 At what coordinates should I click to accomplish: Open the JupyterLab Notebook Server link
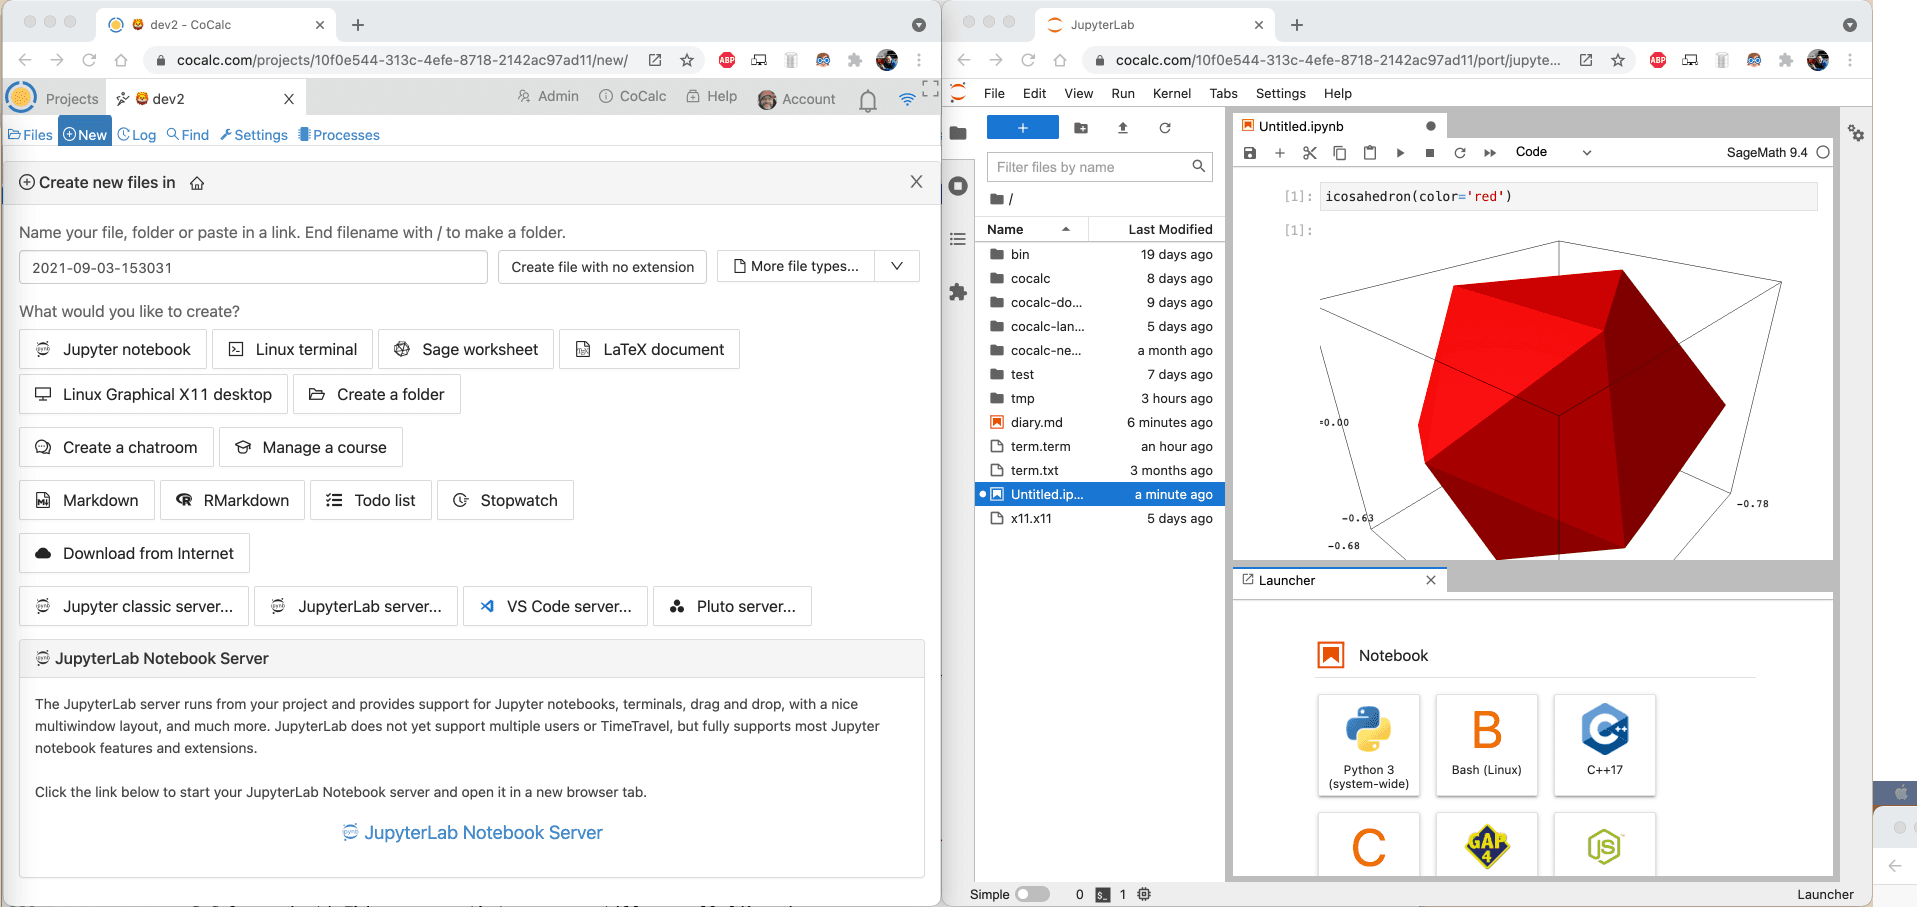[x=472, y=832]
